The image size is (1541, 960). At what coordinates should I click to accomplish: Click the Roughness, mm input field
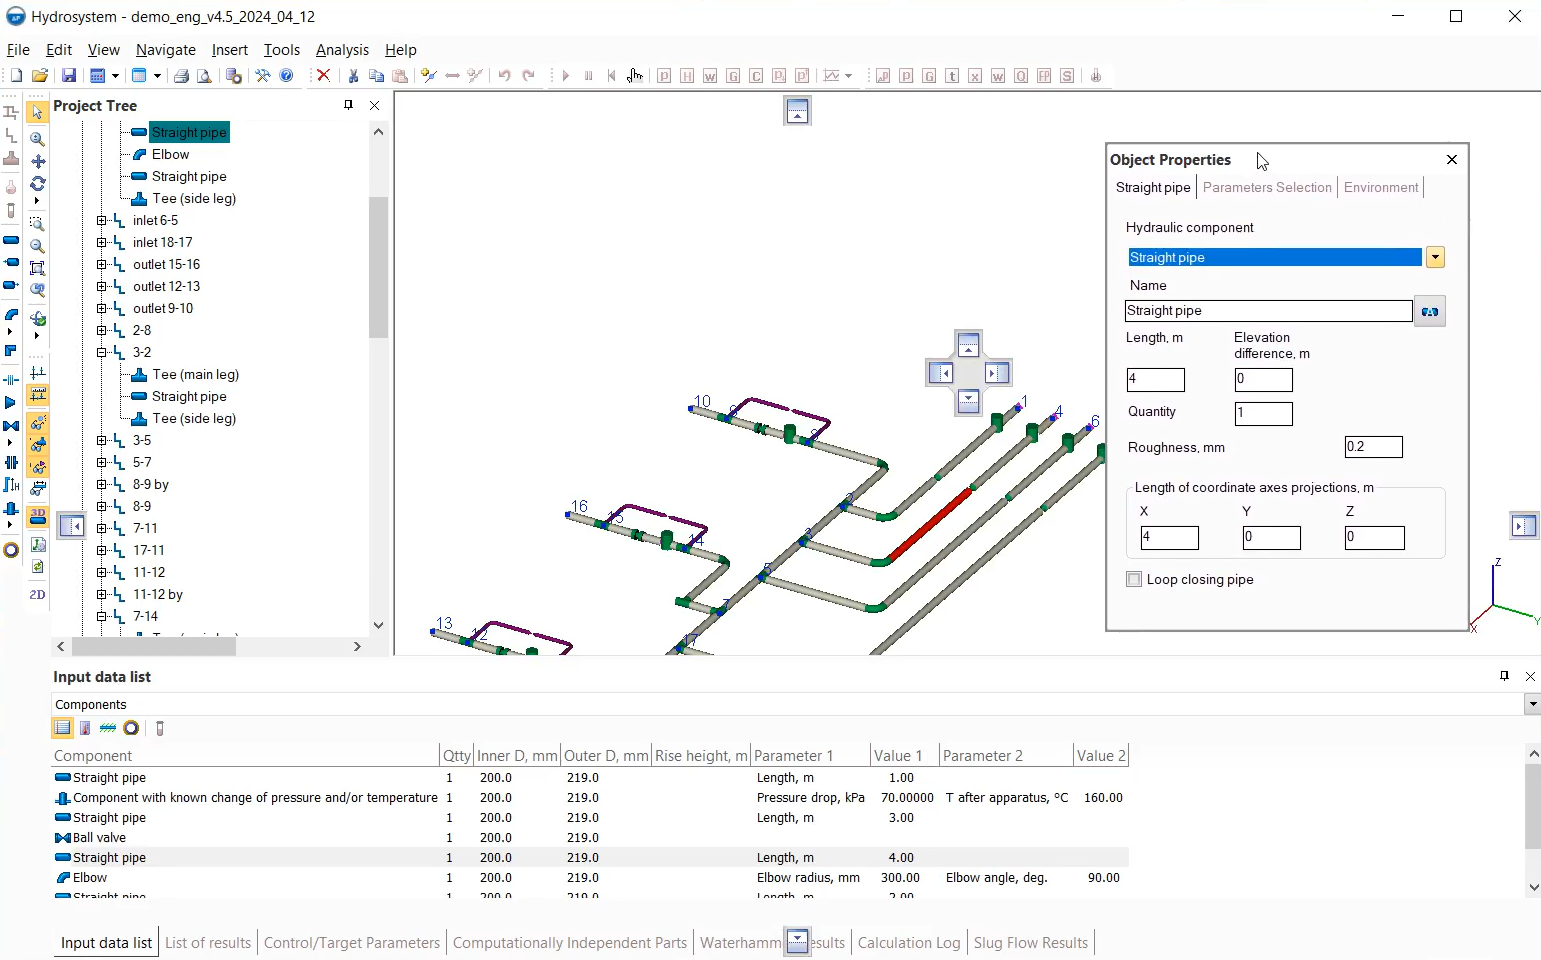(1373, 448)
